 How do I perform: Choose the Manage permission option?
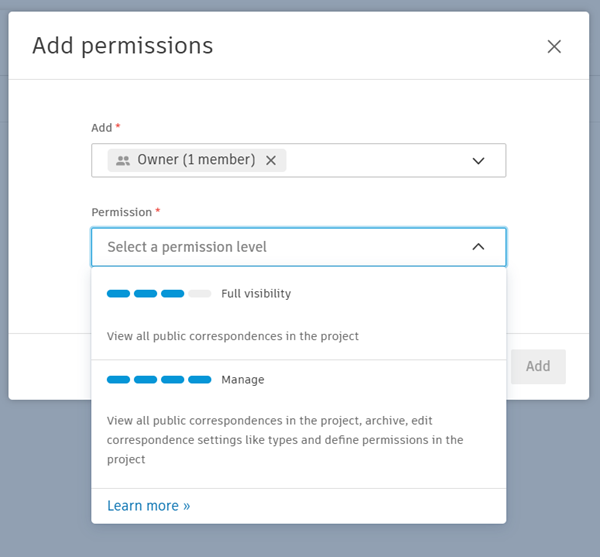243,380
